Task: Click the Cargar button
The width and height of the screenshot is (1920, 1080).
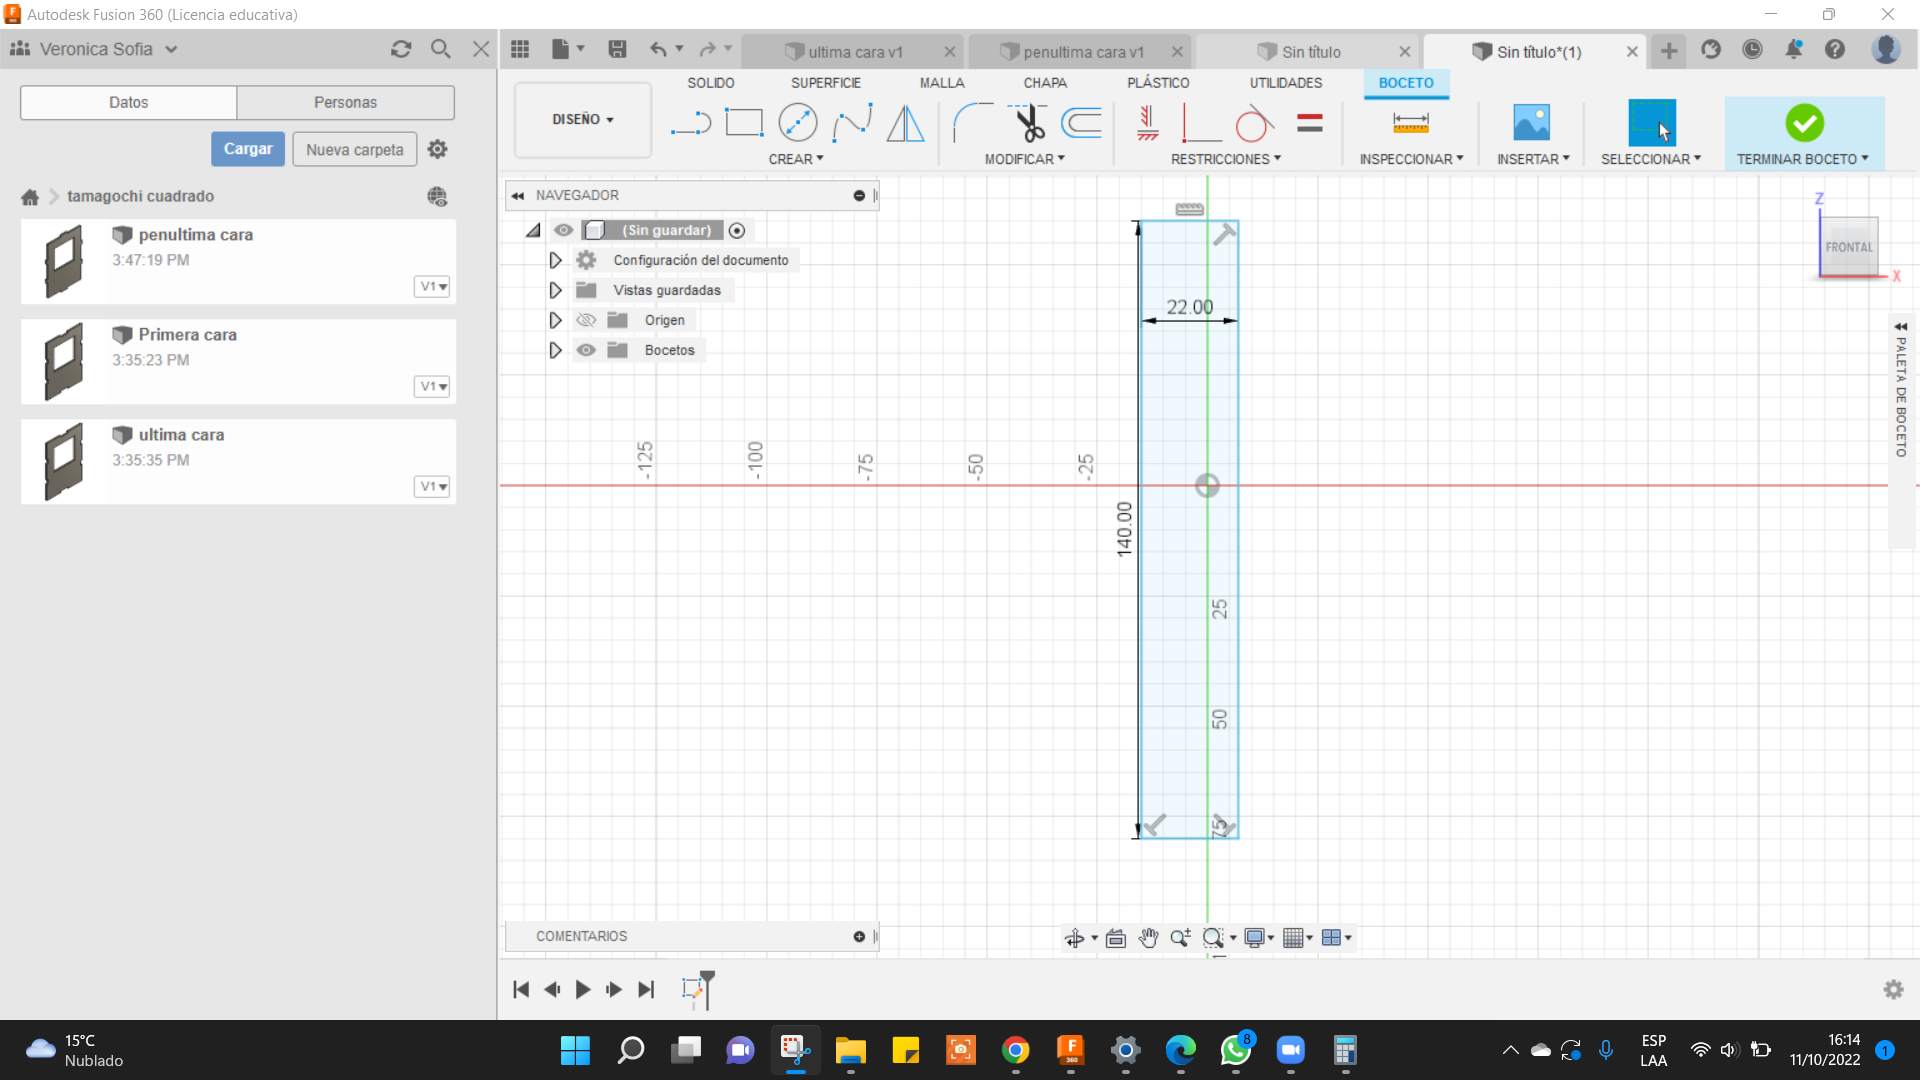Action: (247, 149)
